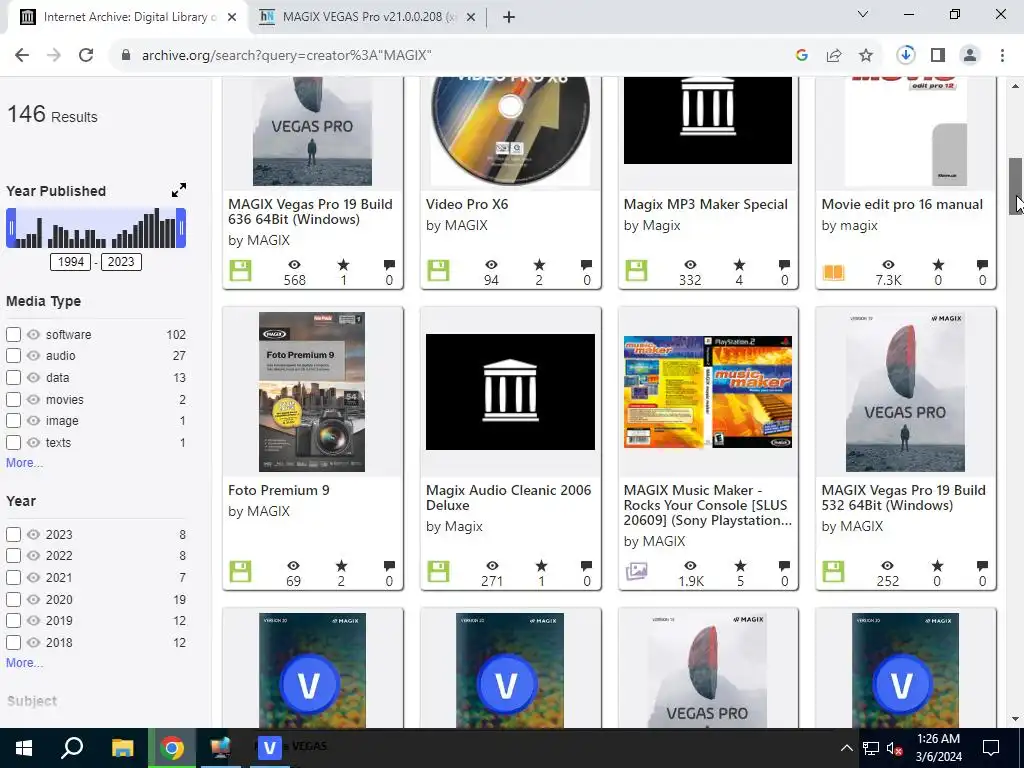This screenshot has height=768, width=1024.
Task: Click software icon on Video Pro X6 card
Action: [438, 271]
